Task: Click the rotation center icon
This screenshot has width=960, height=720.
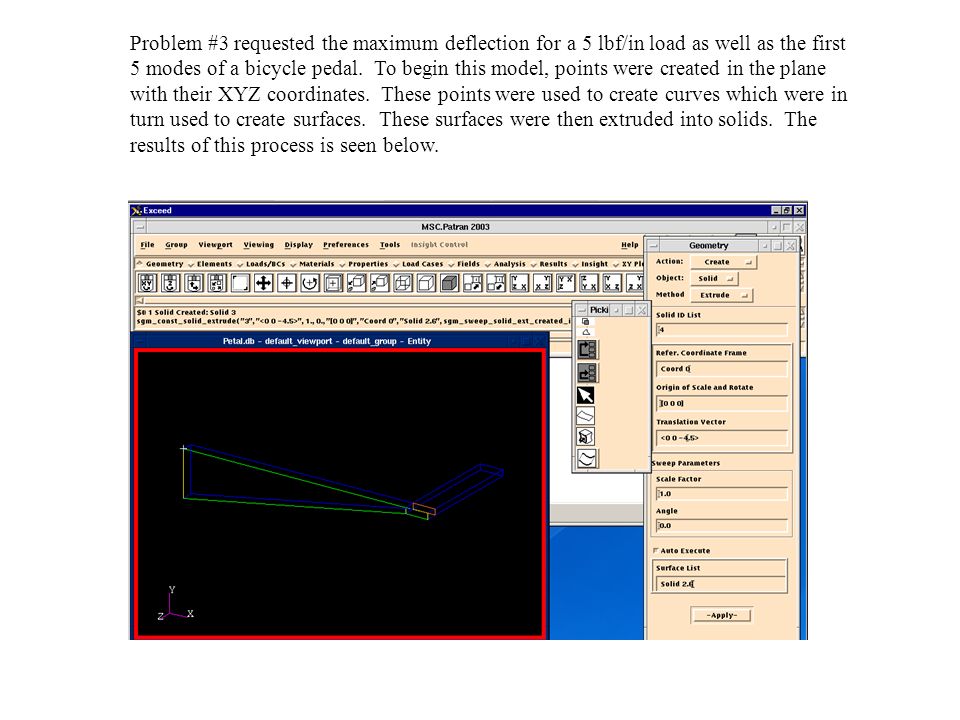Action: 310,283
